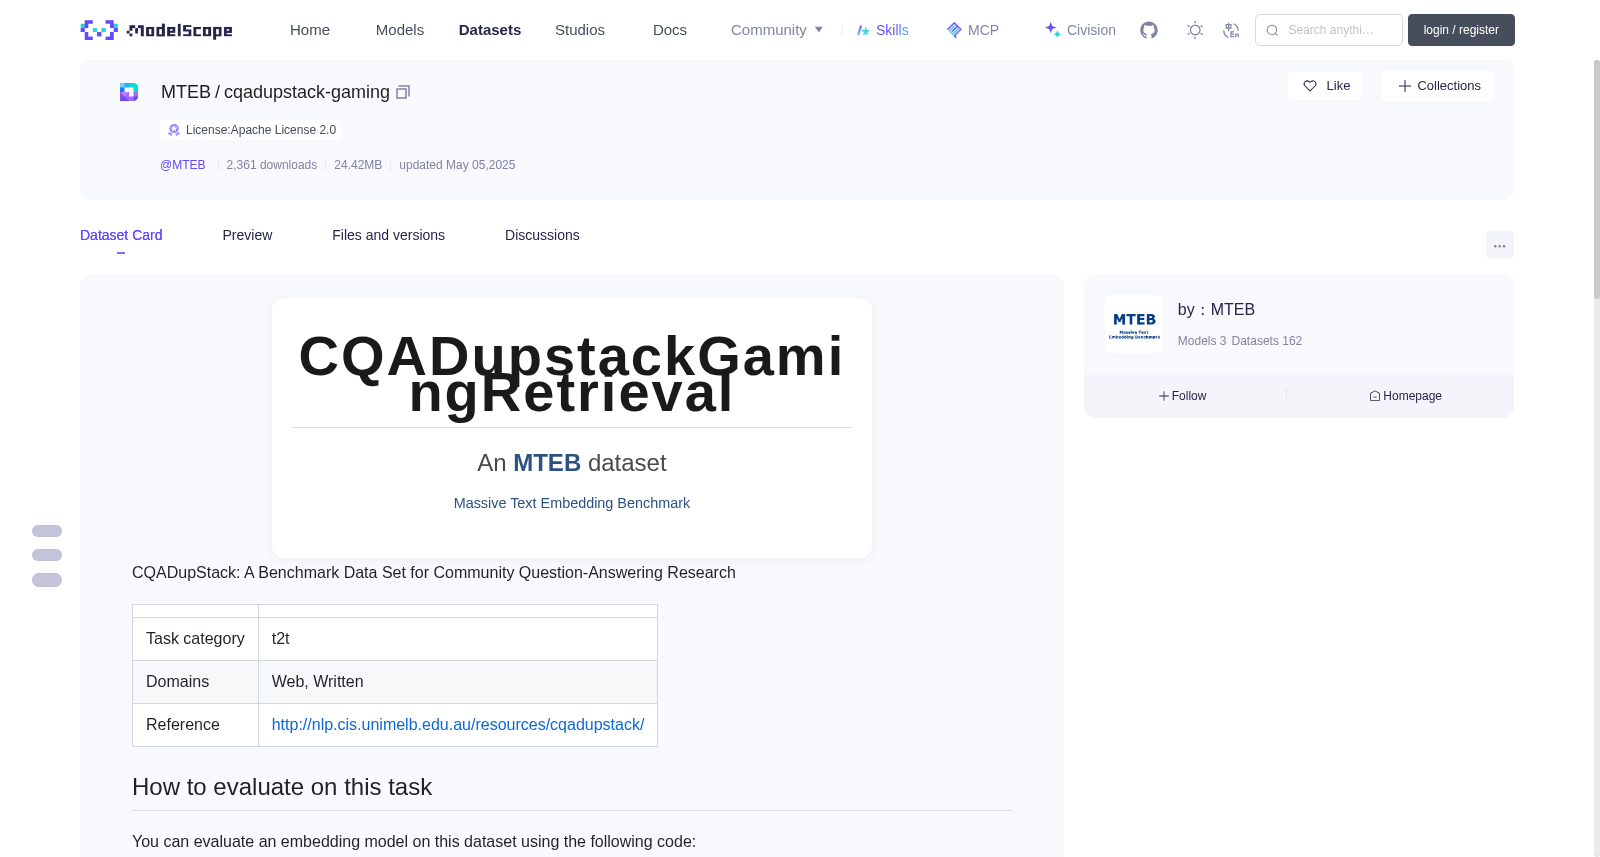1600x857 pixels.
Task: Open the Docs page
Action: click(x=670, y=30)
